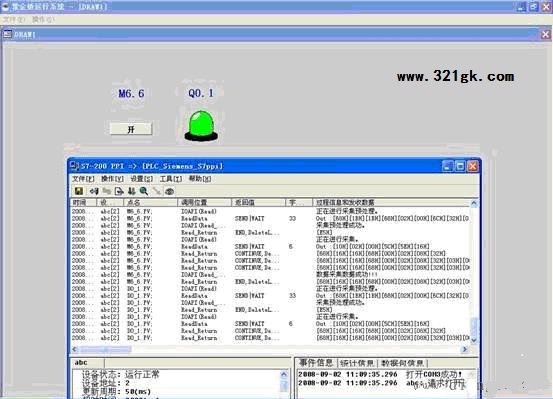
Task: Switch to the 事件信息 tab
Action: pyautogui.click(x=316, y=363)
